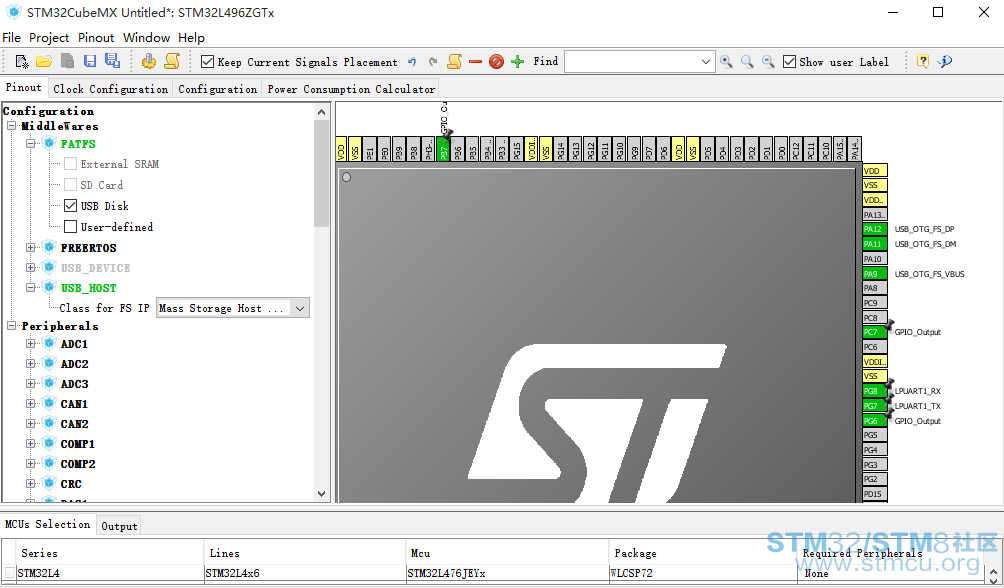
Task: Toggle Keep Current Signals Placement checkbox
Action: (207, 61)
